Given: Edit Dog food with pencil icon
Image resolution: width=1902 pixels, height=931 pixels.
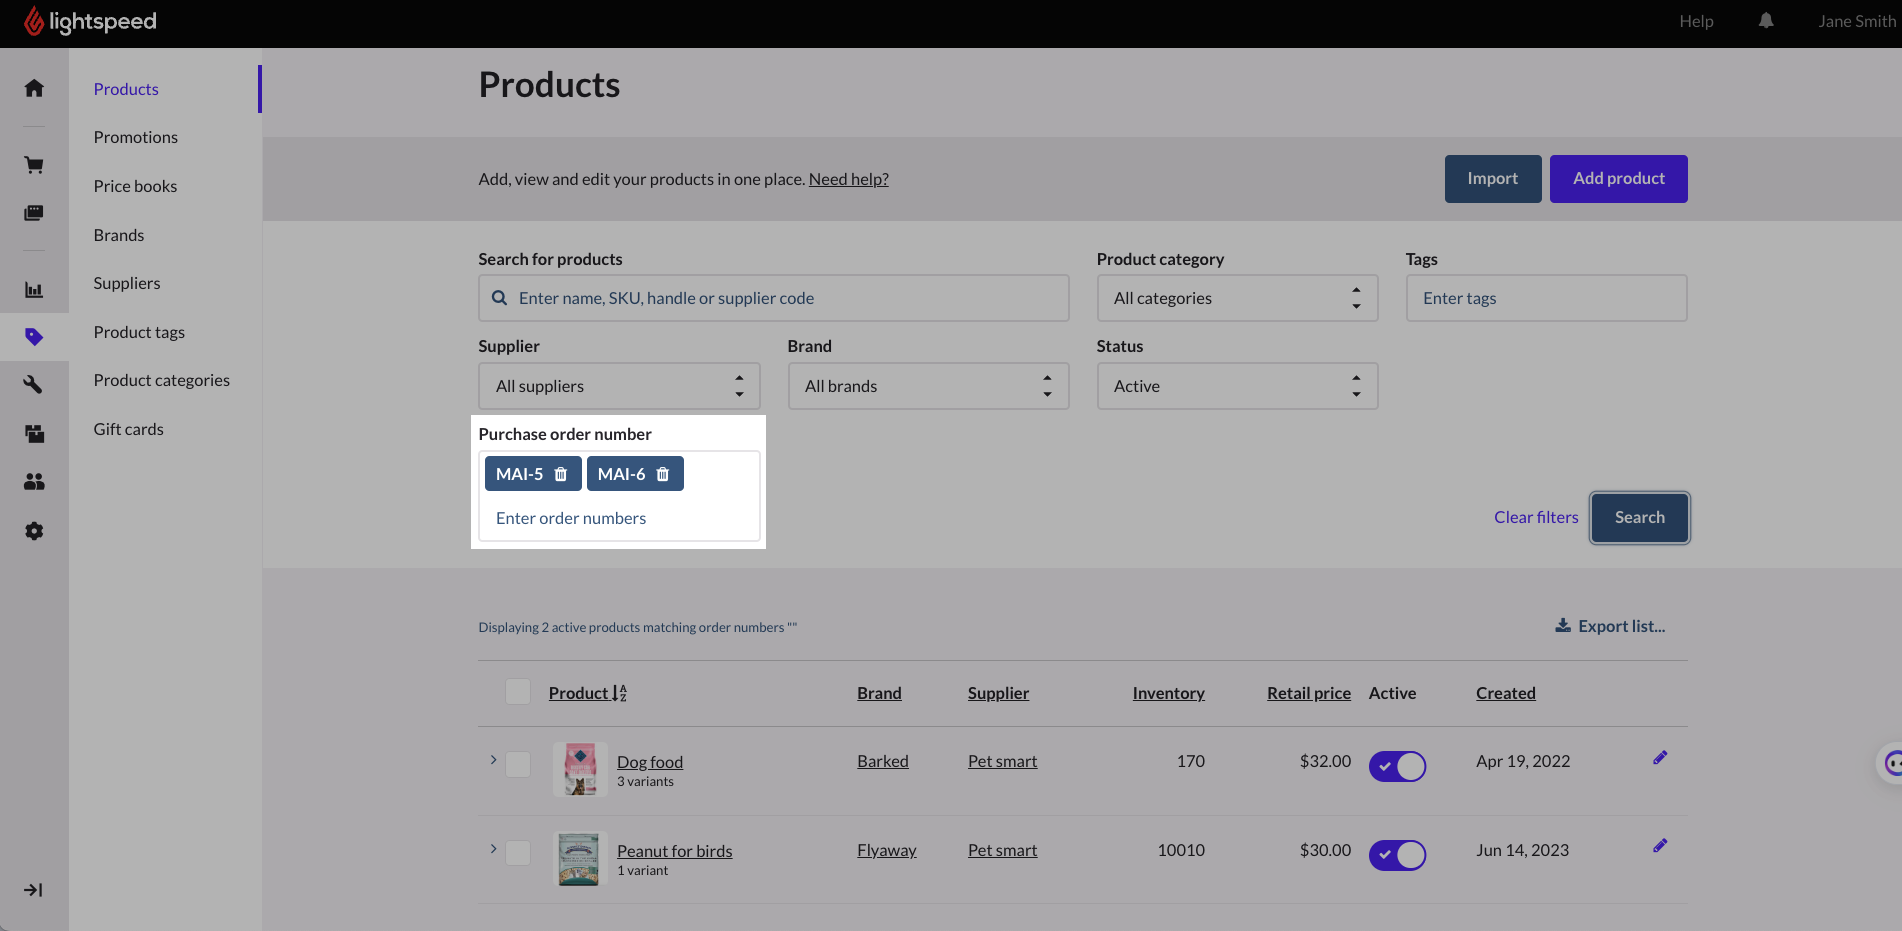Looking at the screenshot, I should pos(1660,758).
